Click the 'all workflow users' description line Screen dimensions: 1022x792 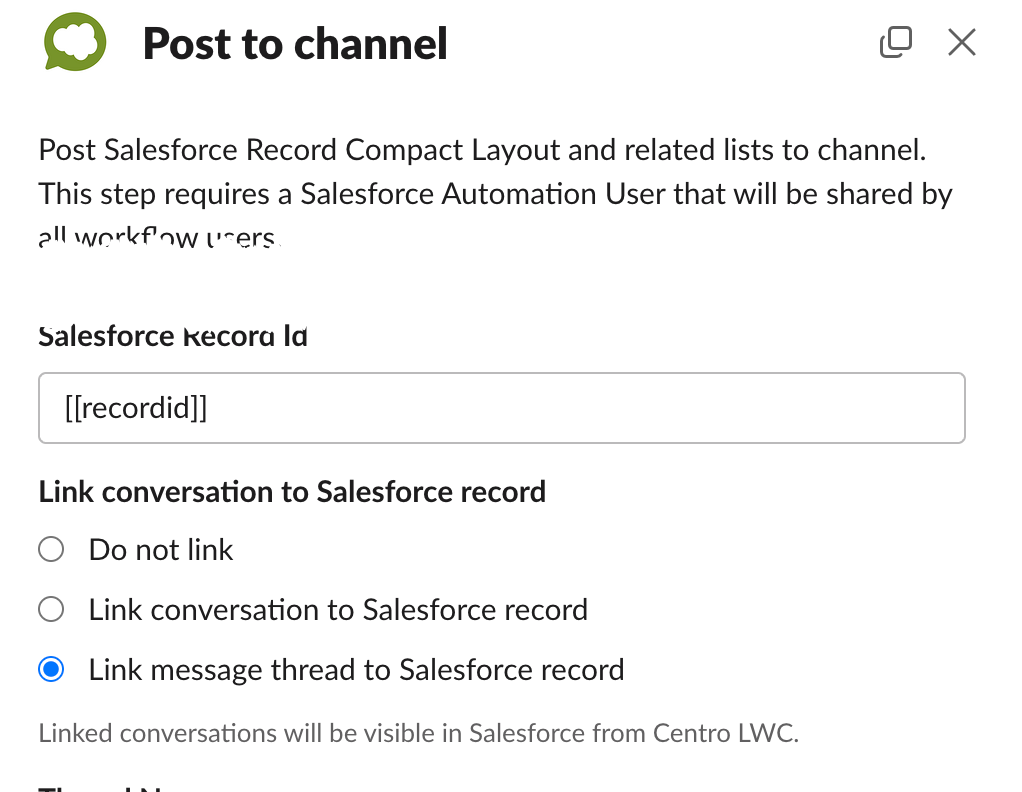[x=160, y=237]
